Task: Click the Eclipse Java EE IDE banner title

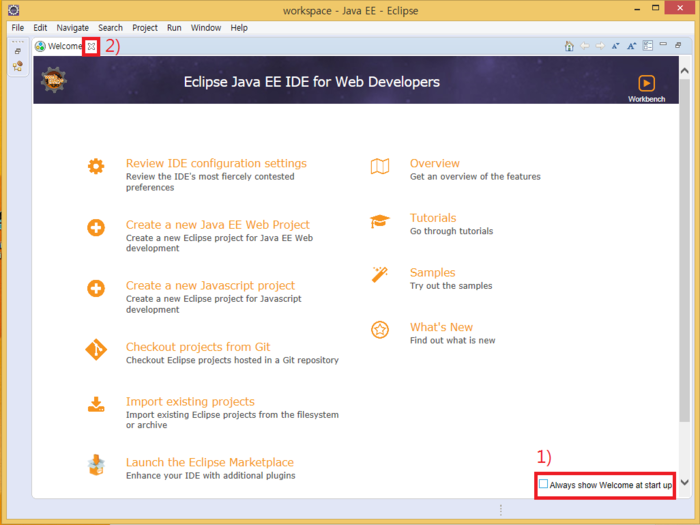Action: [x=312, y=82]
